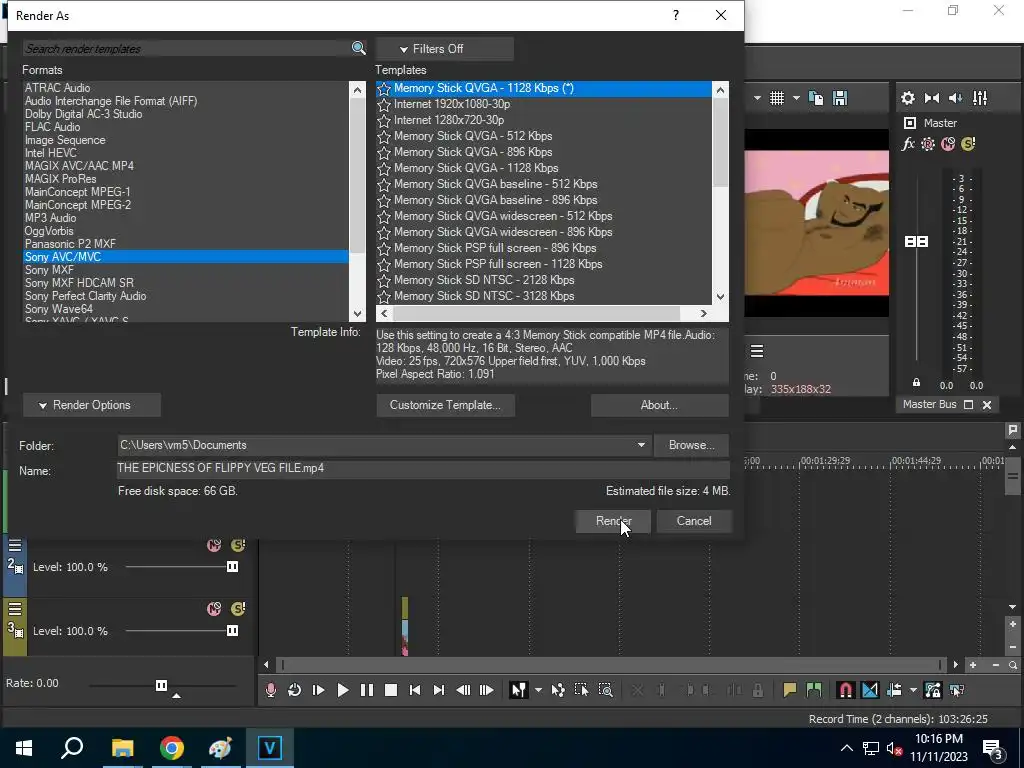
Task: Adjust track 2 Level slider handle
Action: (232, 567)
